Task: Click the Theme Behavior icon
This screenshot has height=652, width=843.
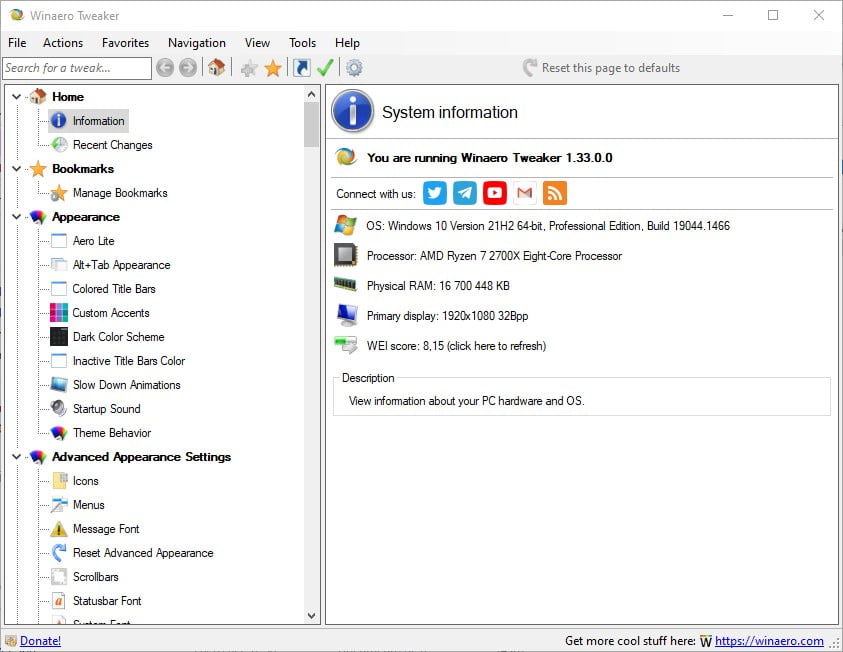Action: (x=59, y=433)
